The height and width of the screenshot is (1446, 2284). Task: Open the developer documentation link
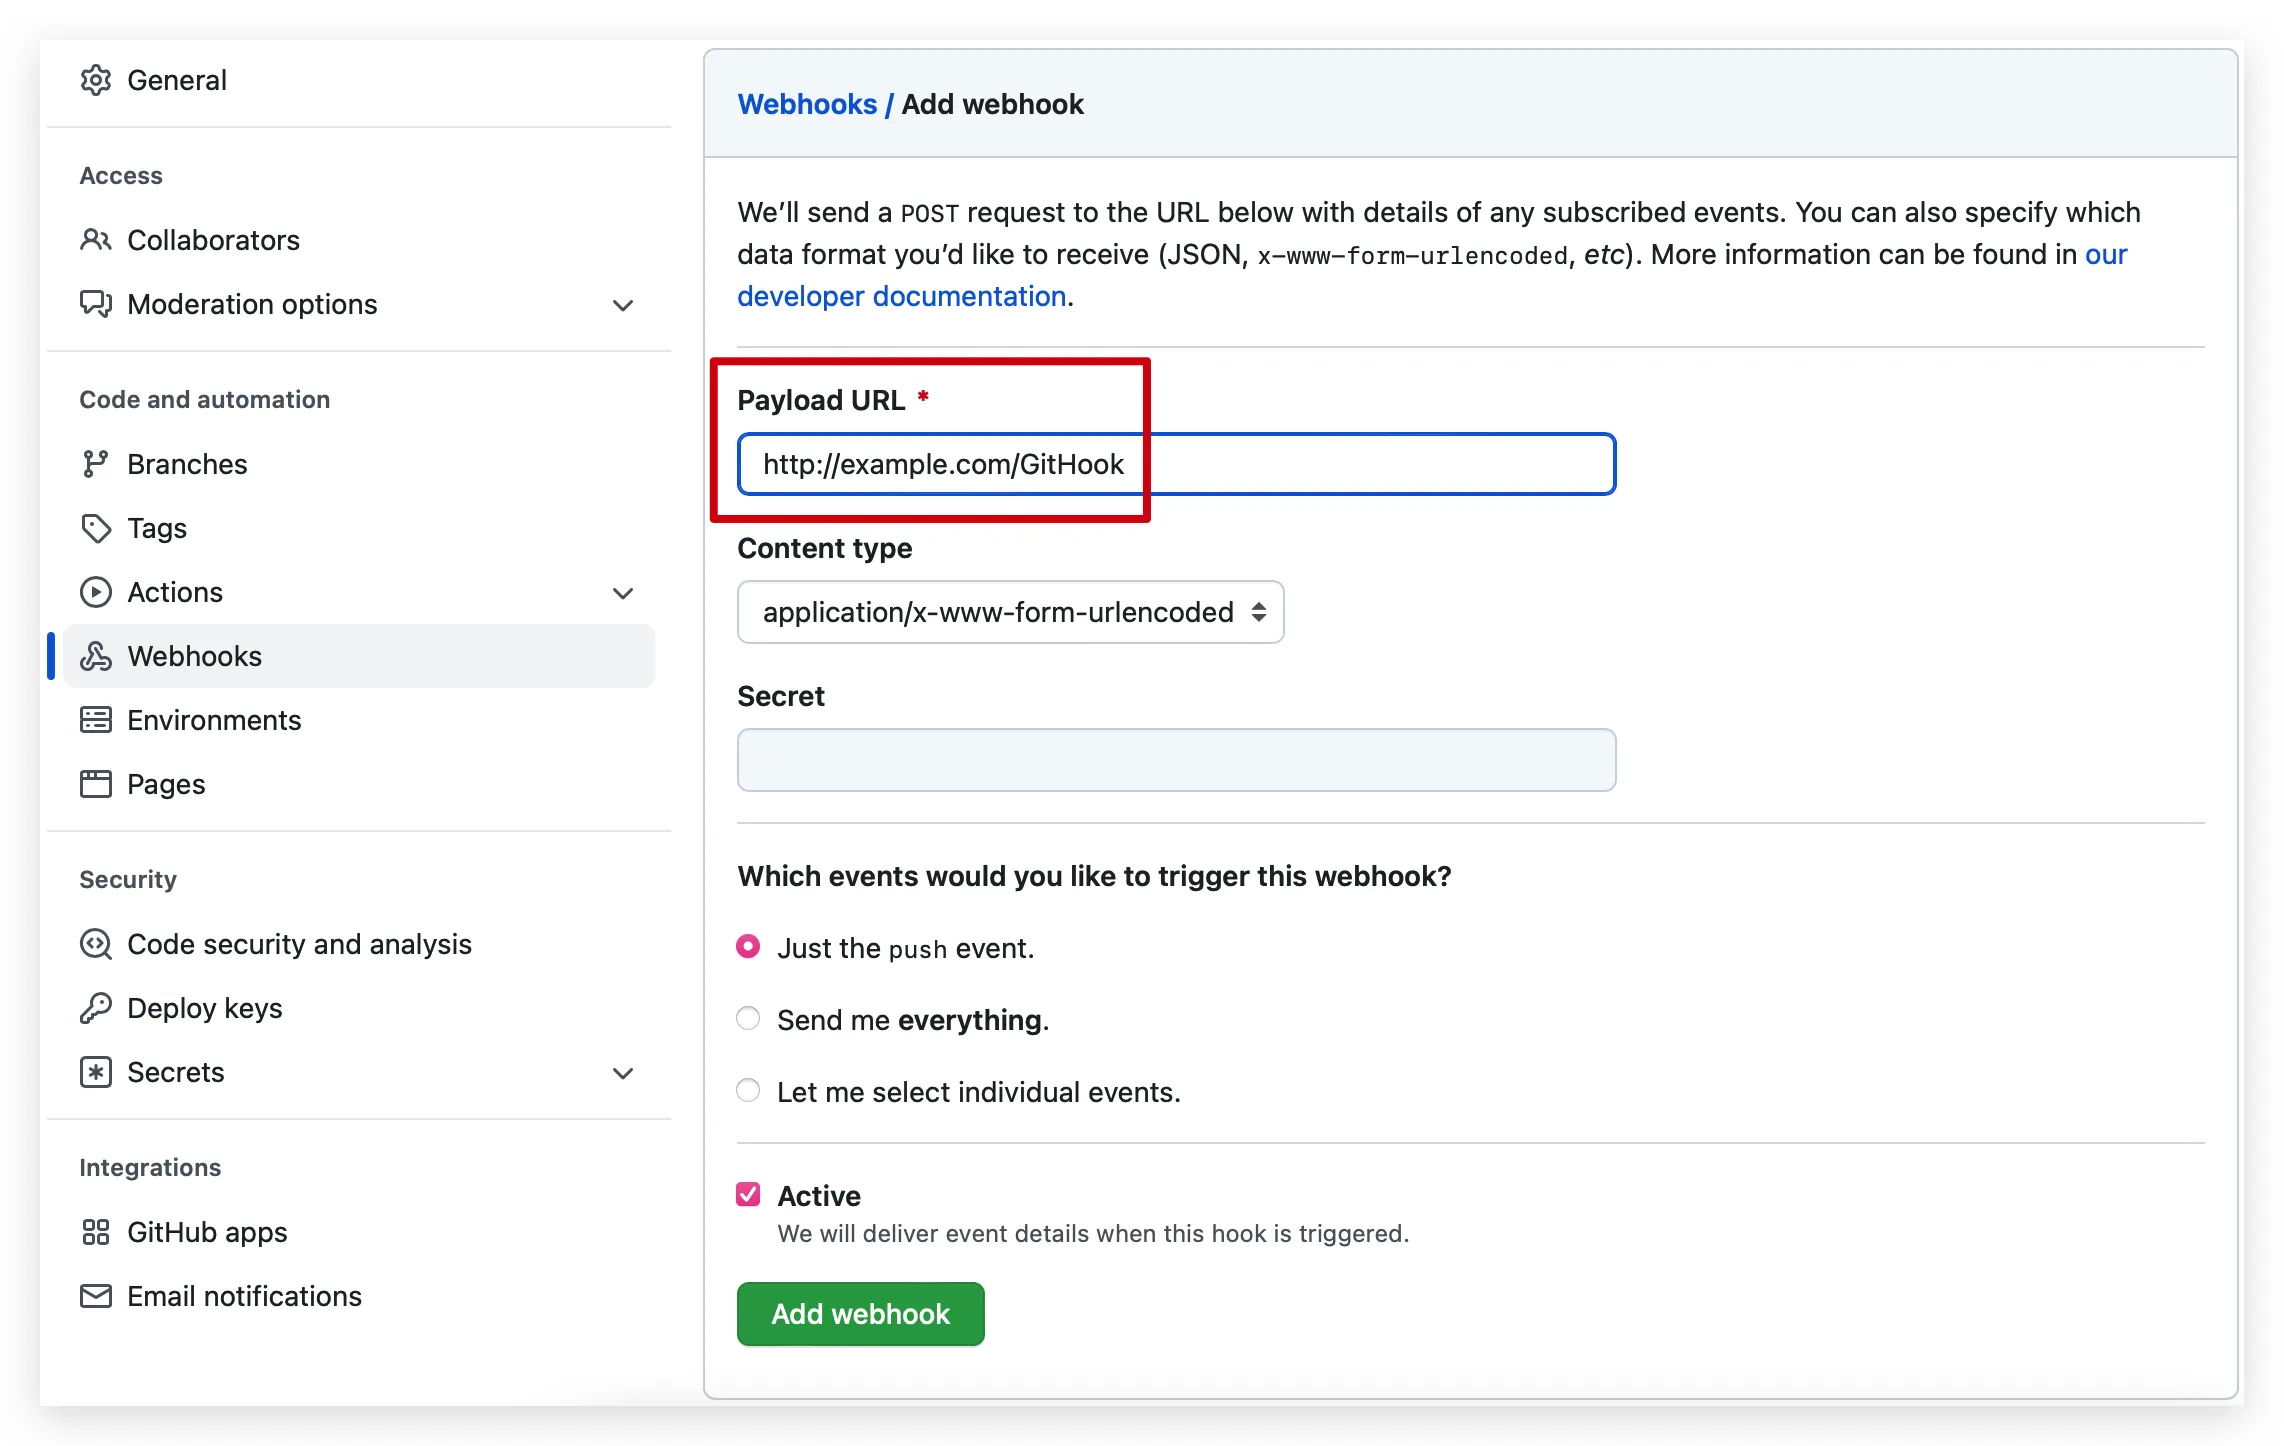coord(902,296)
